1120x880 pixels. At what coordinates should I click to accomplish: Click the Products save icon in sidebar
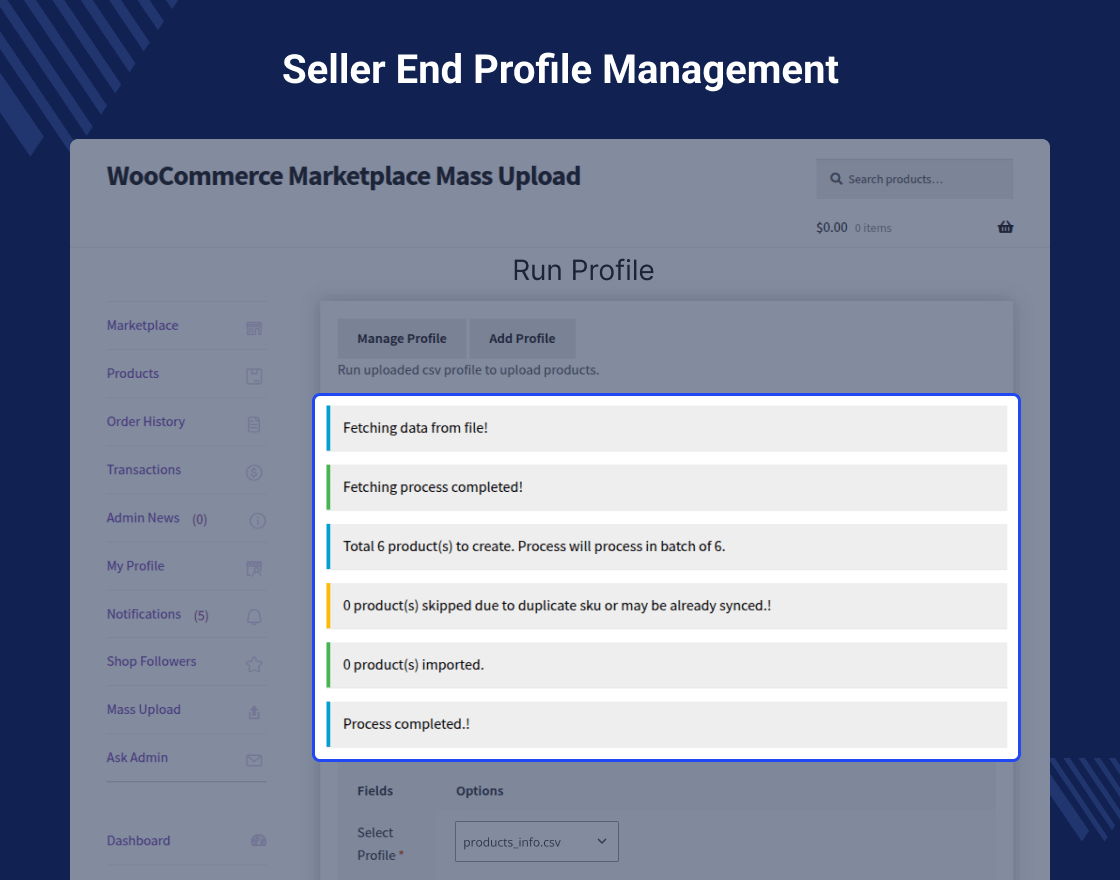click(254, 376)
